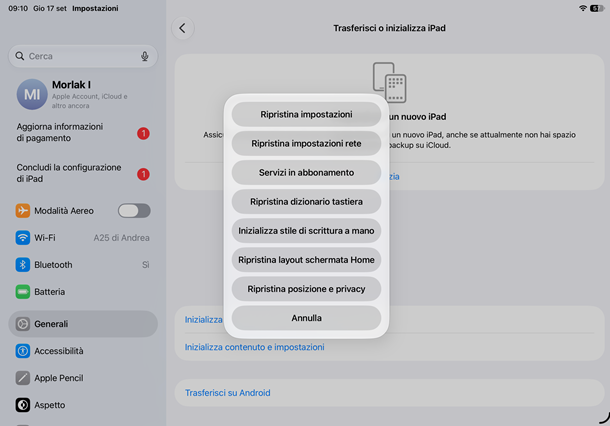The height and width of the screenshot is (426, 610).
Task: Tap Inizializza contenuto e impostazioni link
Action: 254,347
